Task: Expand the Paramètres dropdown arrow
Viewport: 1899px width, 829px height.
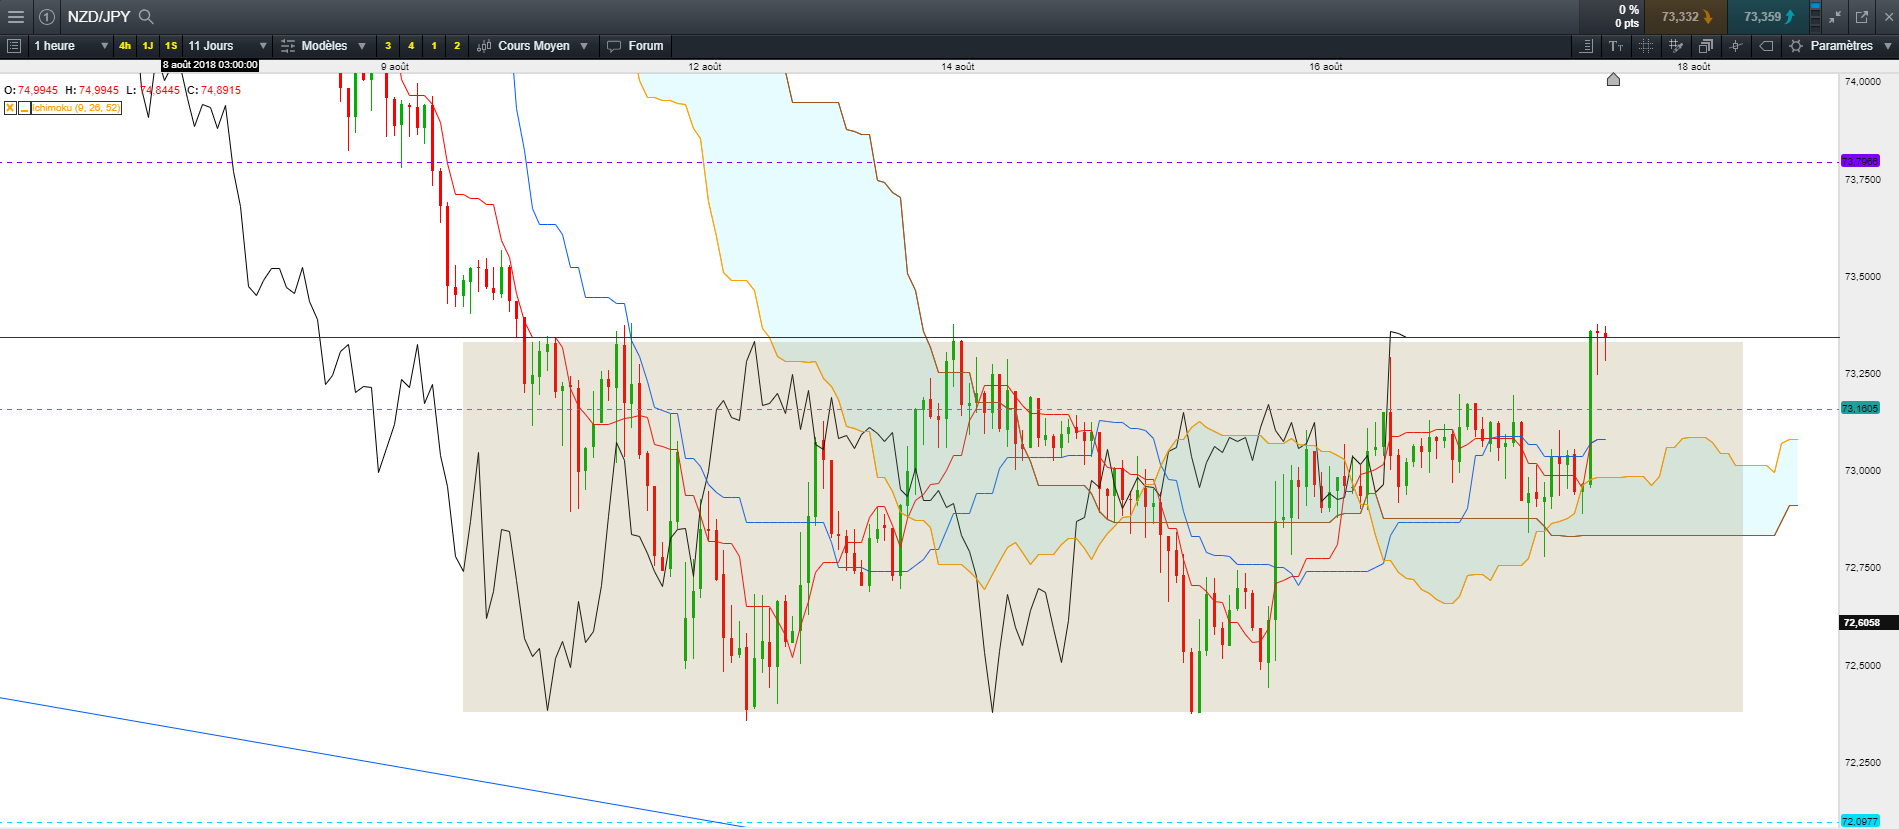Action: pyautogui.click(x=1887, y=46)
